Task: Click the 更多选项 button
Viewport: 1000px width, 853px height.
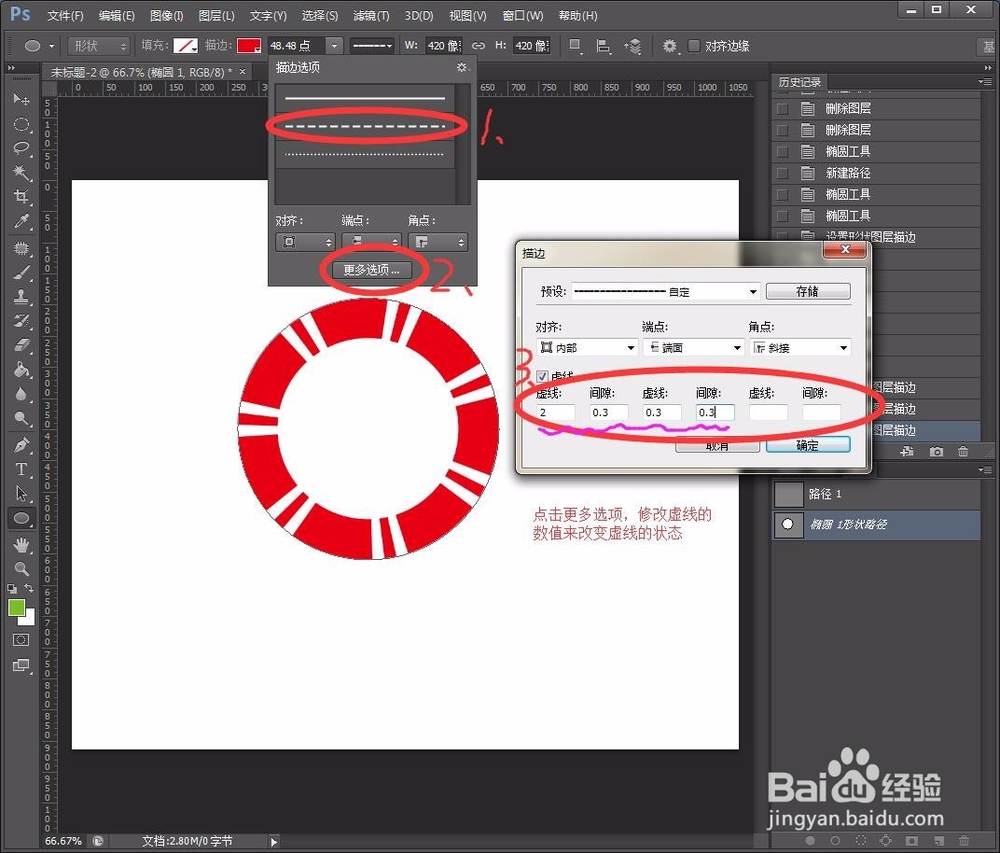Action: click(x=371, y=269)
